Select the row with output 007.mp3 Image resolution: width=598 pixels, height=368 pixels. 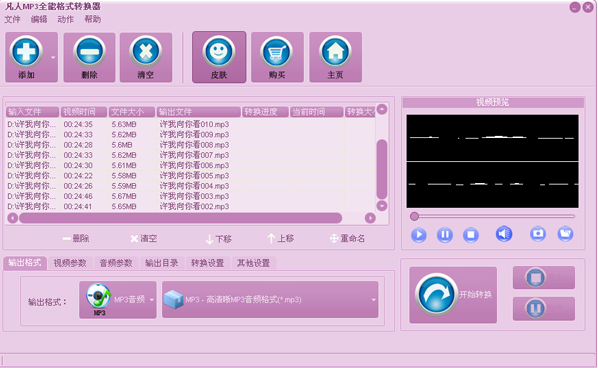[191, 155]
